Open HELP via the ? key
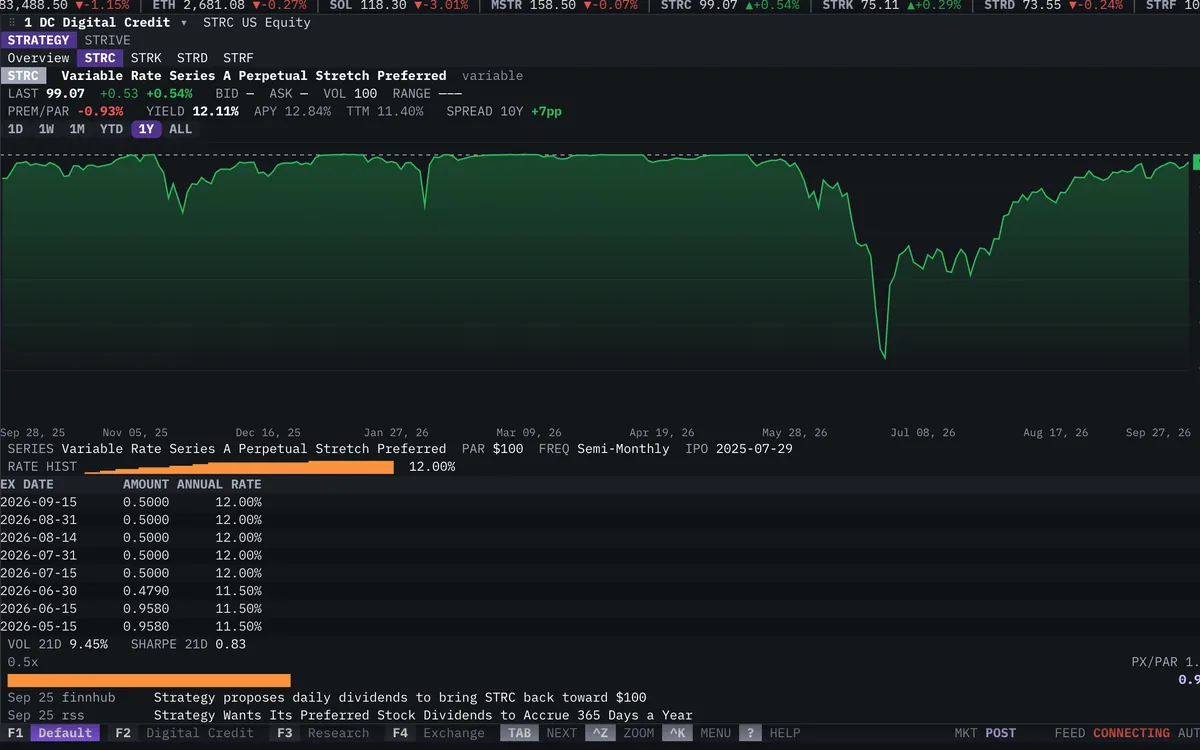This screenshot has width=1200, height=750. click(769, 733)
